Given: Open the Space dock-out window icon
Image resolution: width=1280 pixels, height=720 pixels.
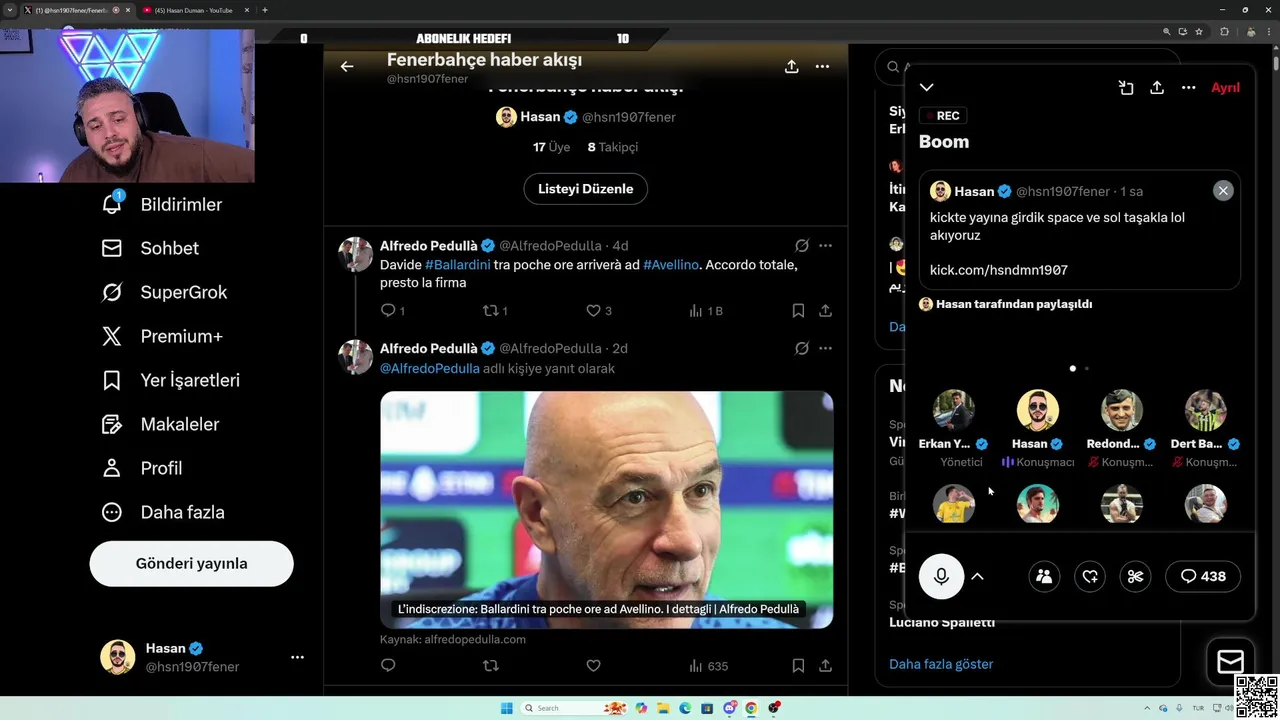Looking at the screenshot, I should (x=1126, y=88).
